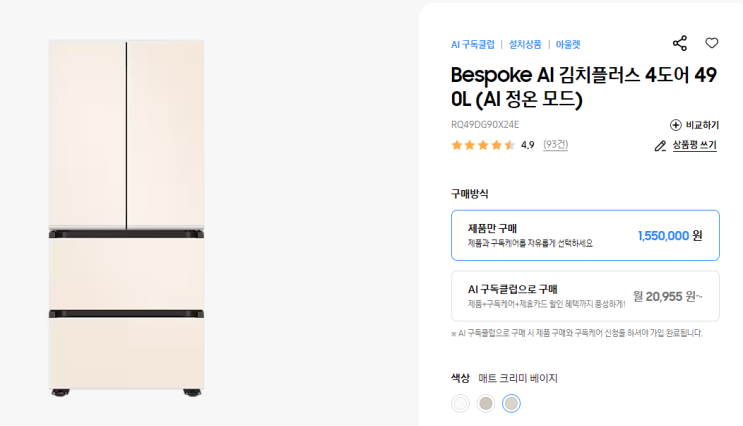
Task: Add product to wishlist with heart icon
Action: click(x=712, y=43)
